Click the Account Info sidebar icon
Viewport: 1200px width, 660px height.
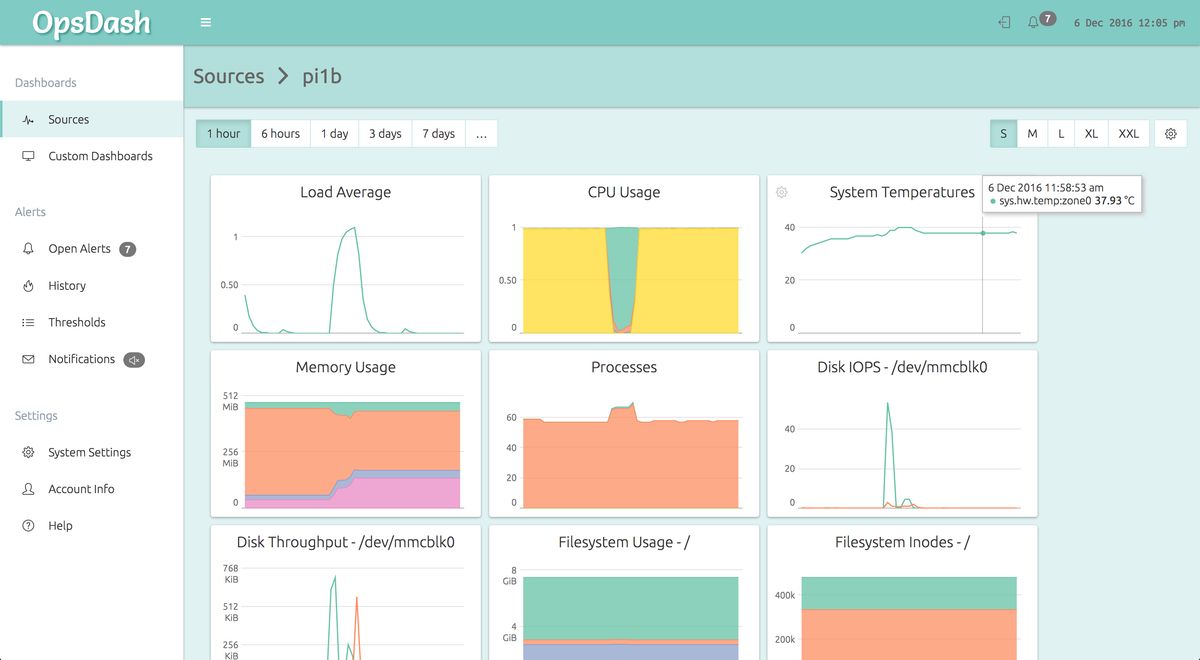tap(28, 489)
